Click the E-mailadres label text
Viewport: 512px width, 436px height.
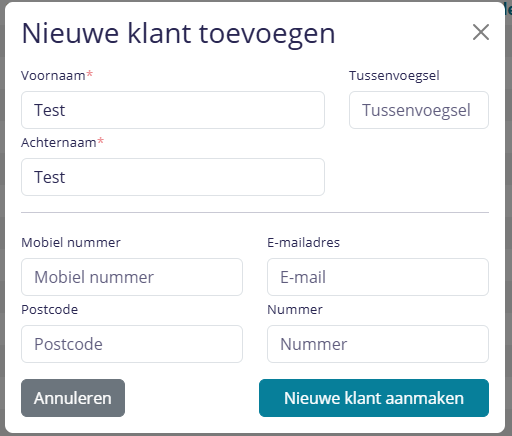tap(303, 243)
